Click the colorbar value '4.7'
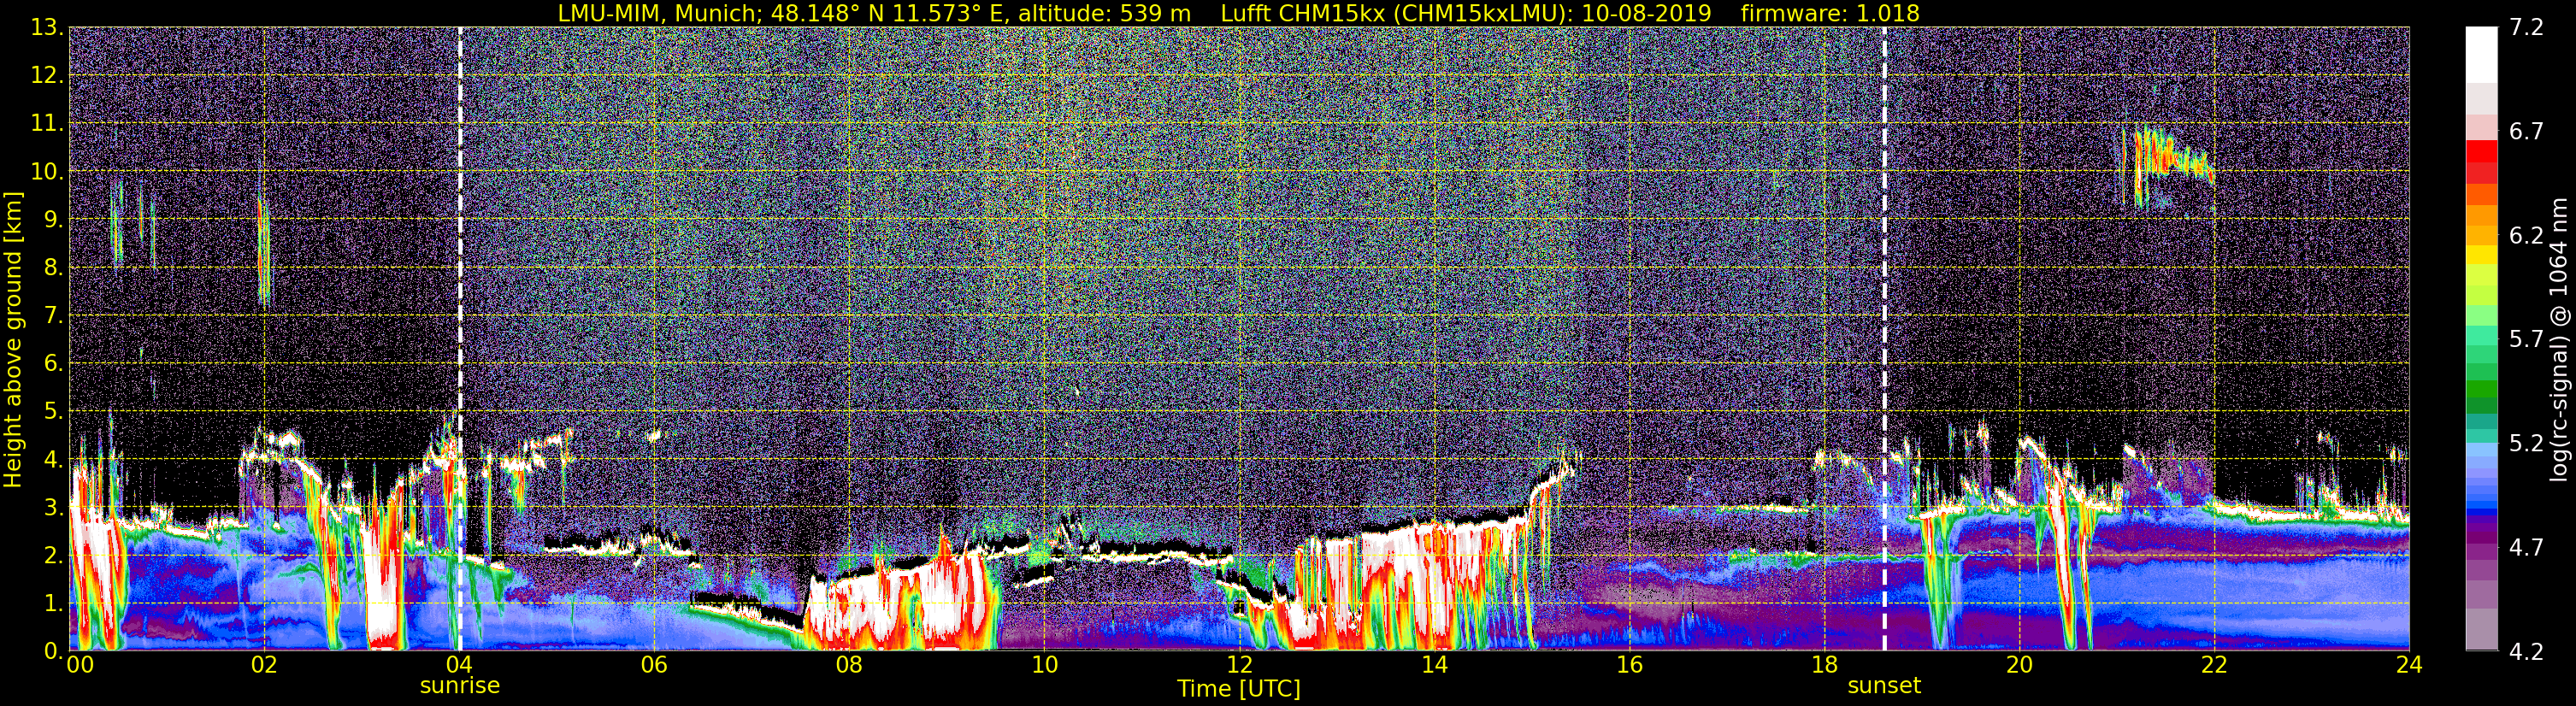 click(2526, 547)
